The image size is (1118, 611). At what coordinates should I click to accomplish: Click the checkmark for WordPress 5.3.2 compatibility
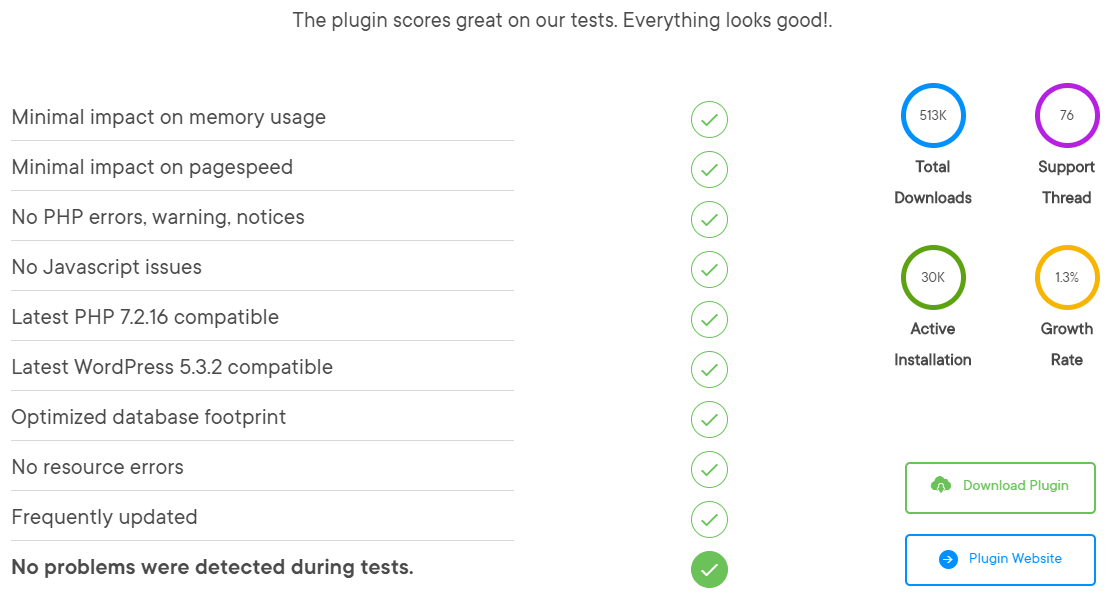pos(709,369)
